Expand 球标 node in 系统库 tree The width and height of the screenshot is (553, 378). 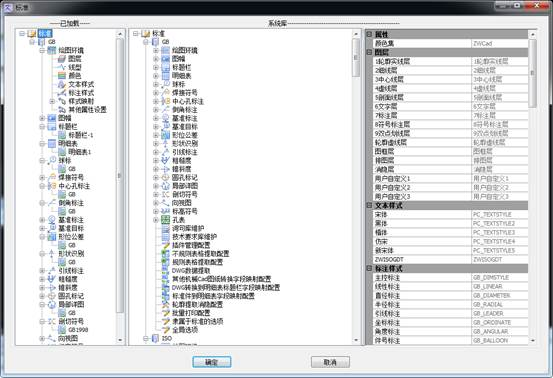click(x=156, y=84)
